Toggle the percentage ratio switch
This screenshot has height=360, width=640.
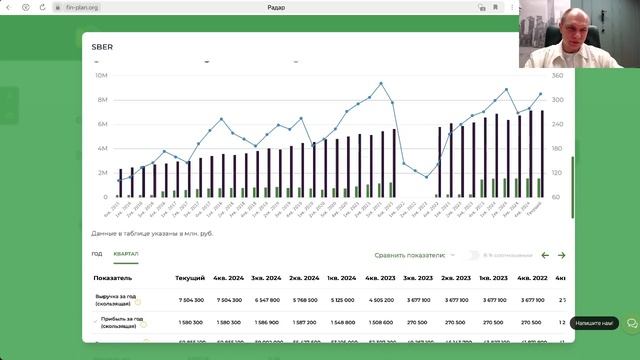[474, 255]
